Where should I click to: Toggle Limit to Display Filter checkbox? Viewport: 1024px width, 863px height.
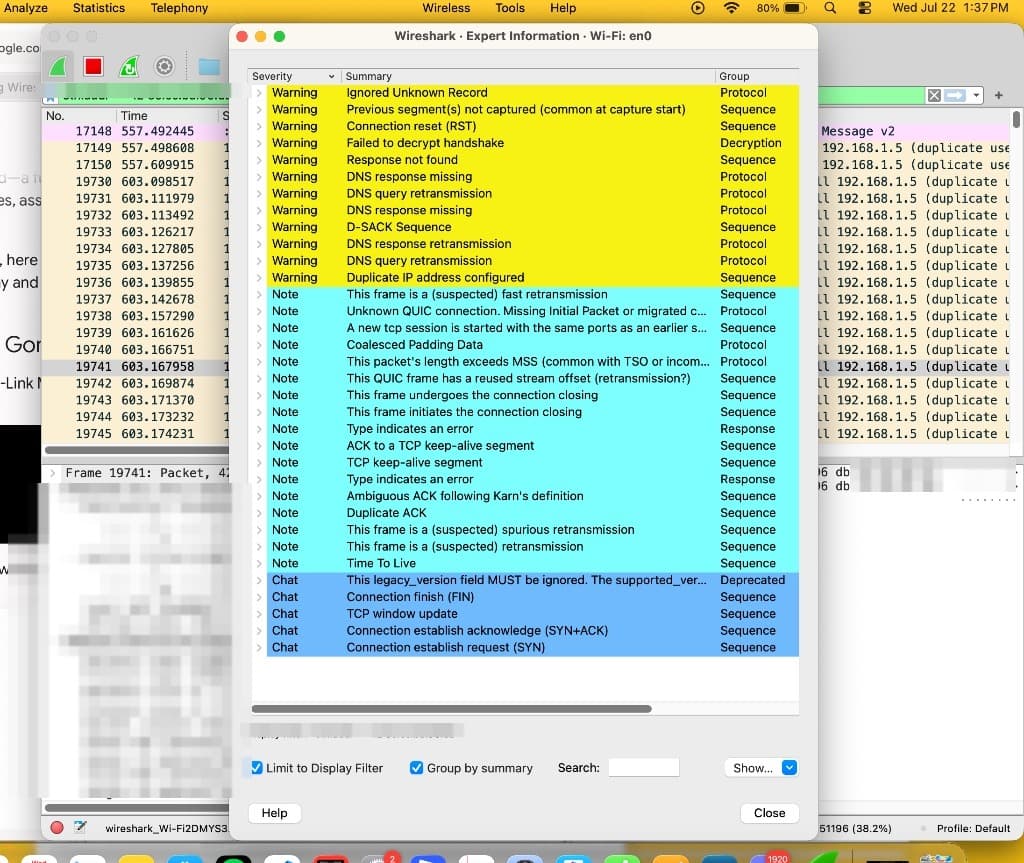(257, 768)
